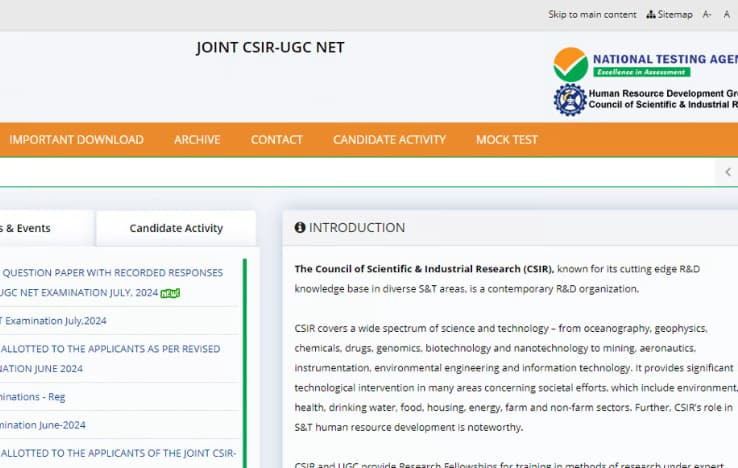Click the CSIR gear emblem logo

coord(570,99)
